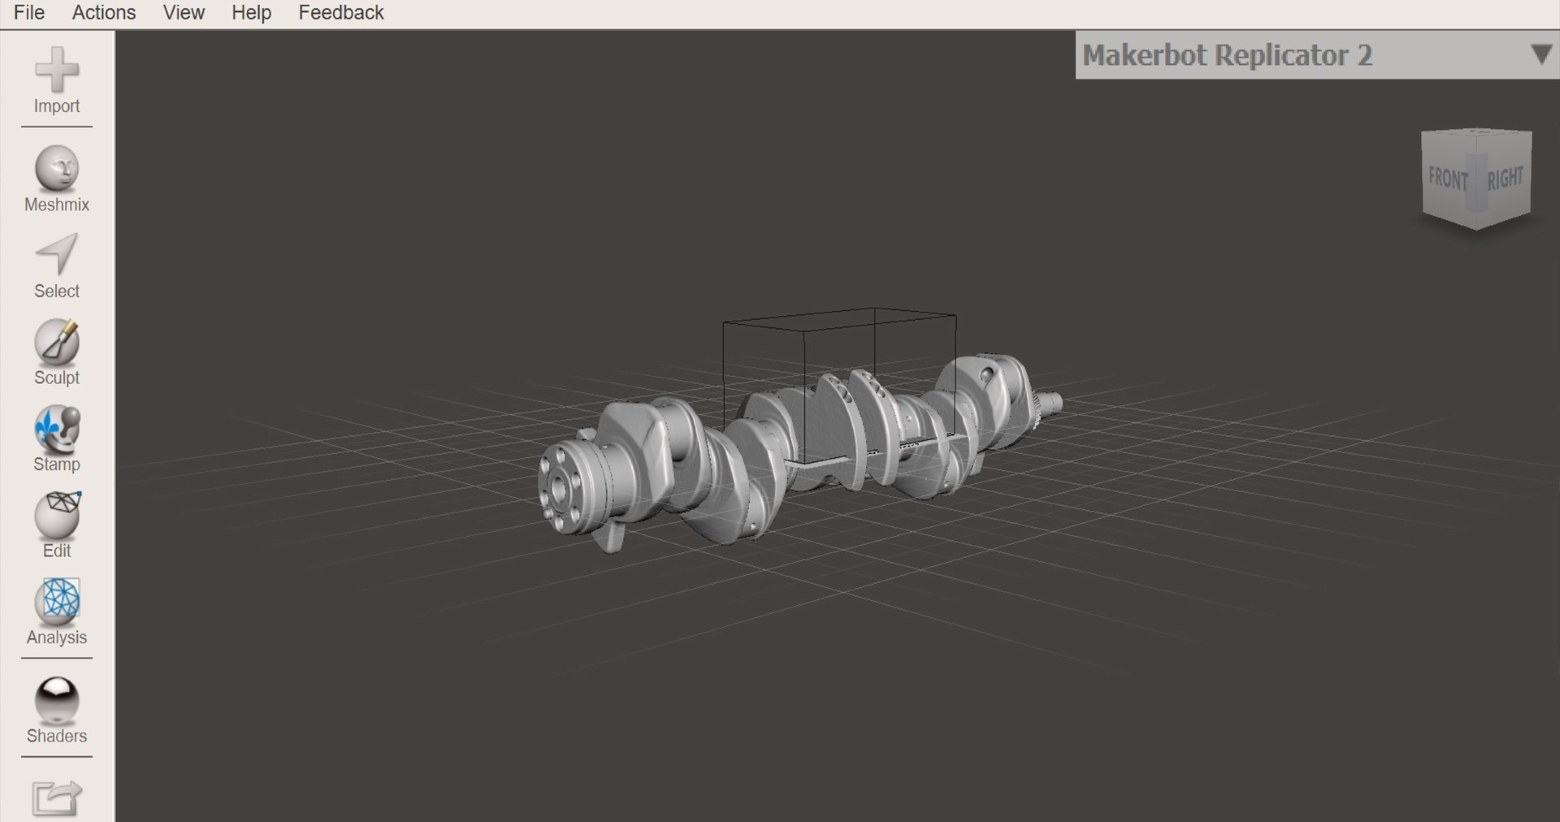Expand the printer selection dropdown arrow

(1540, 55)
